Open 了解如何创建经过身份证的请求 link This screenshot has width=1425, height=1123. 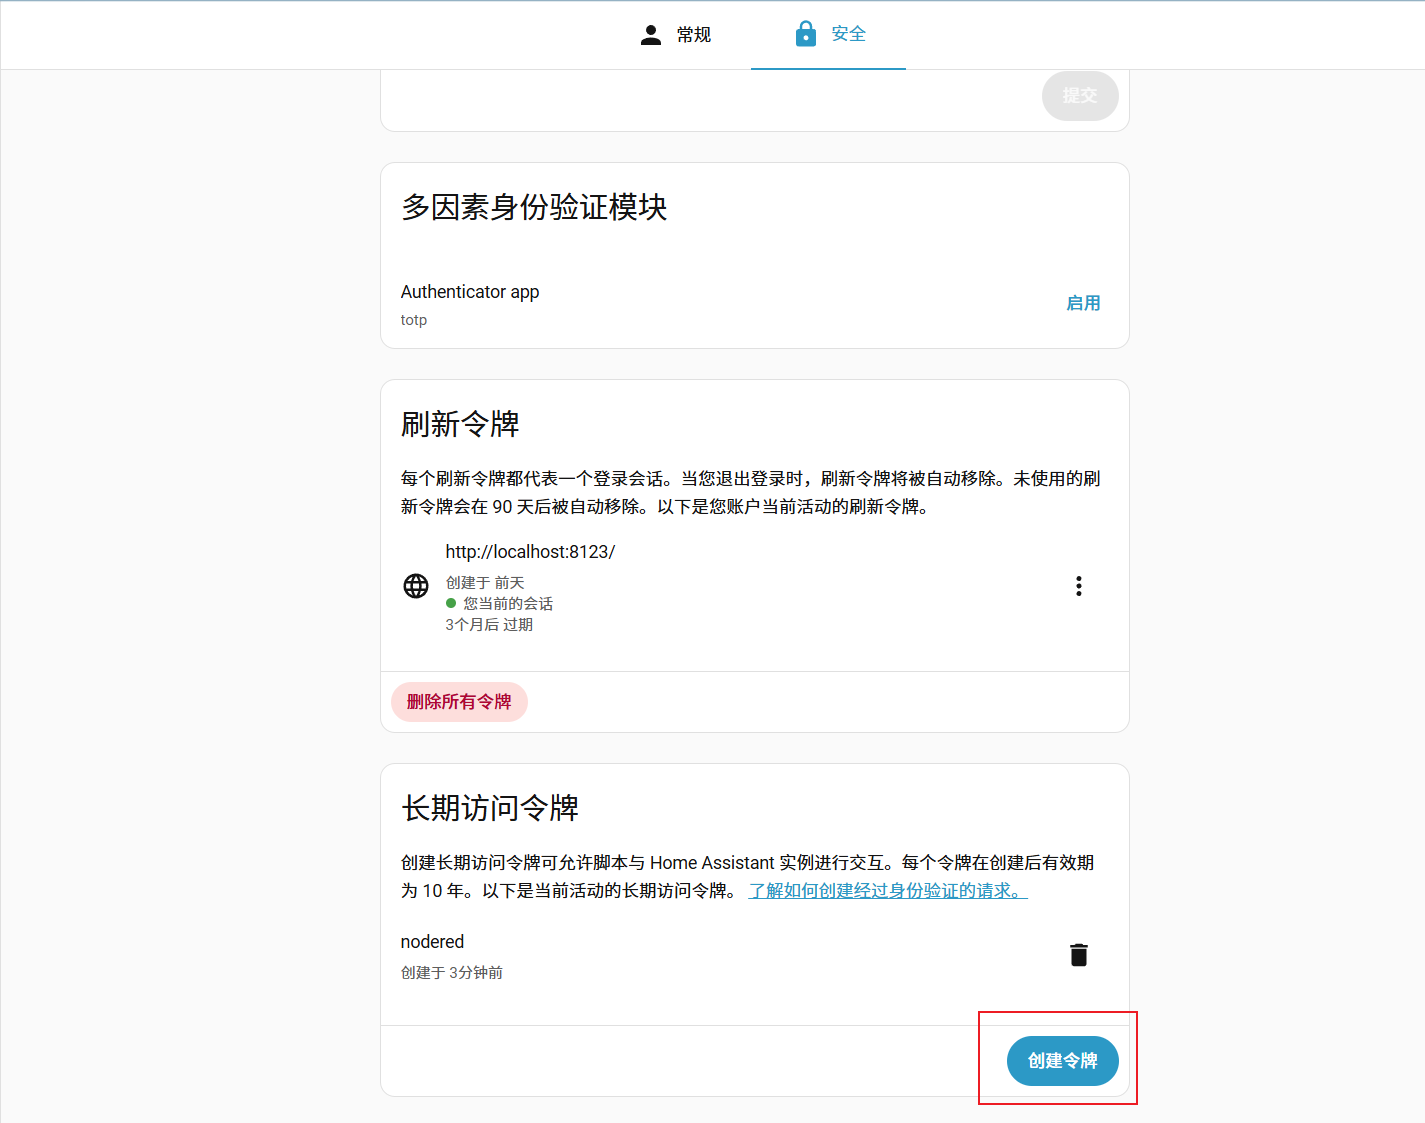pyautogui.click(x=887, y=891)
